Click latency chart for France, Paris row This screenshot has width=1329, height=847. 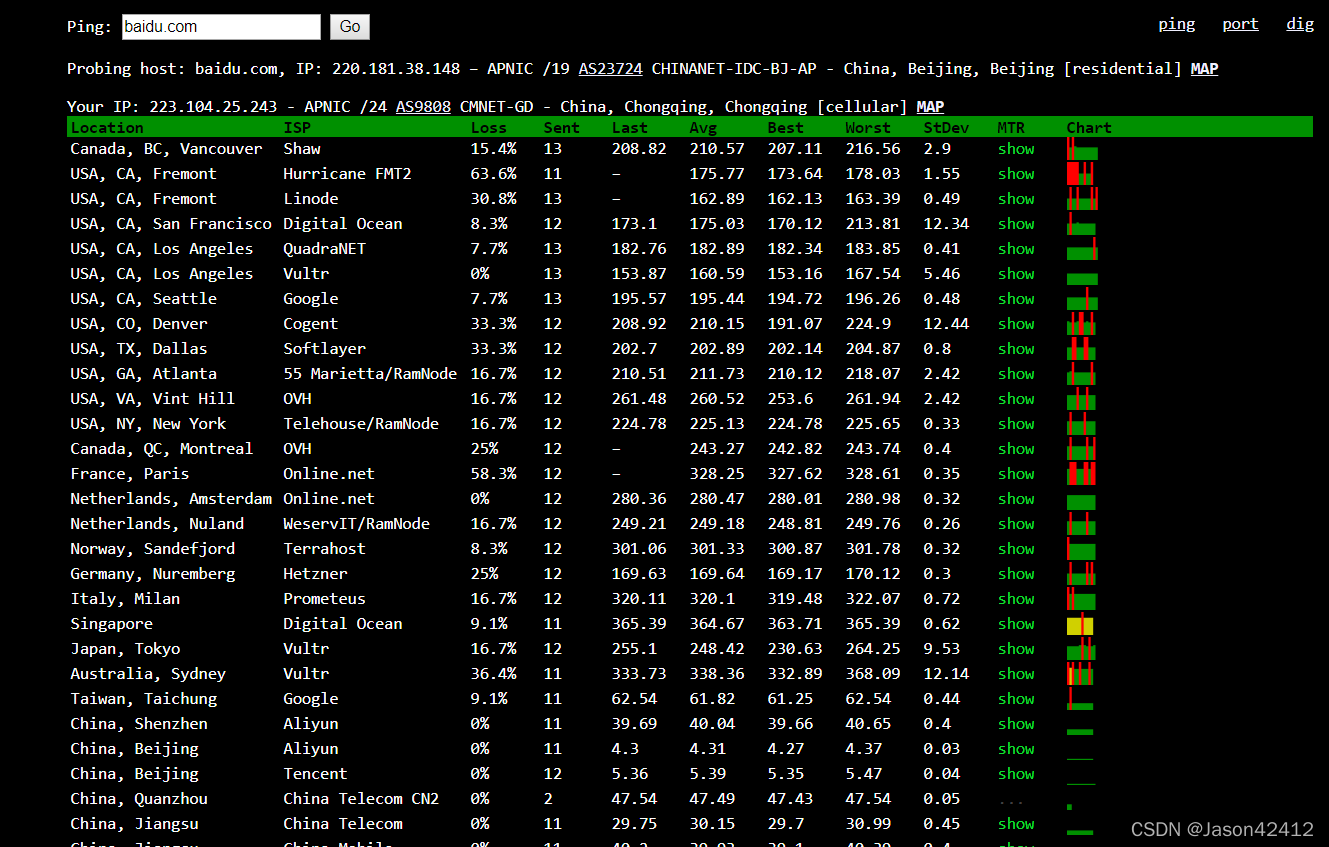(x=1081, y=473)
